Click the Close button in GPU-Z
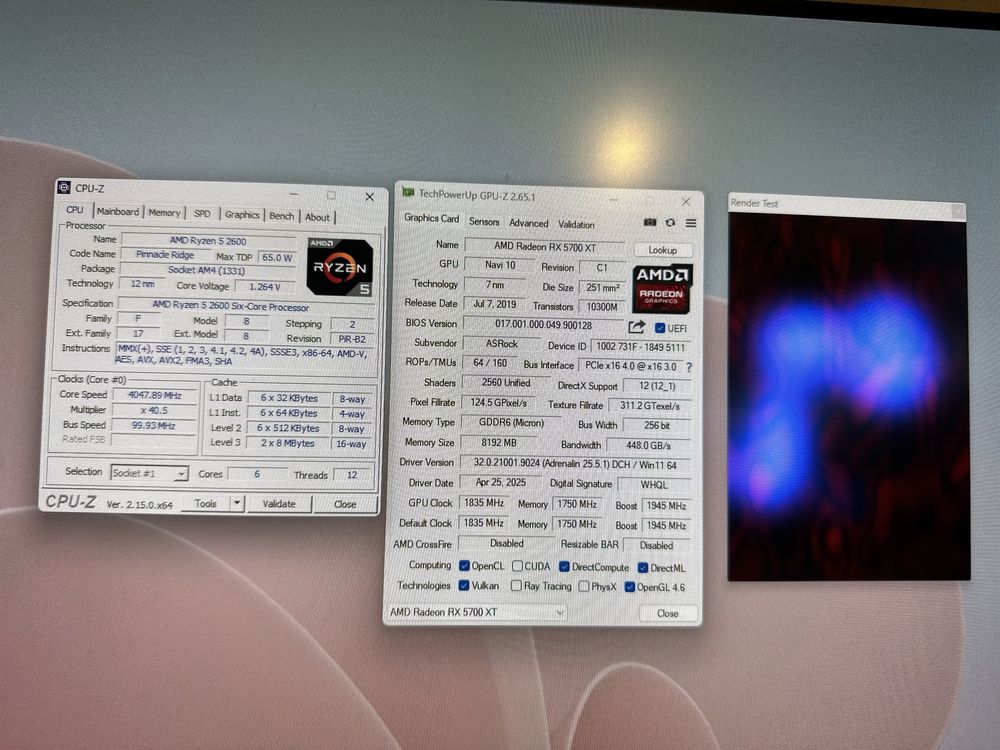Image resolution: width=1000 pixels, height=750 pixels. 668,614
